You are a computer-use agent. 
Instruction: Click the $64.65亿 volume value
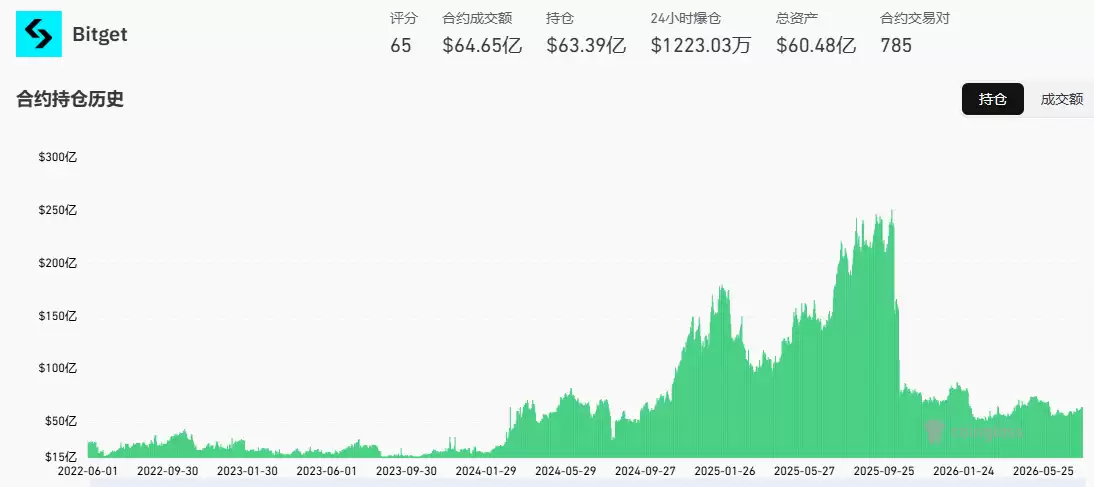point(482,46)
